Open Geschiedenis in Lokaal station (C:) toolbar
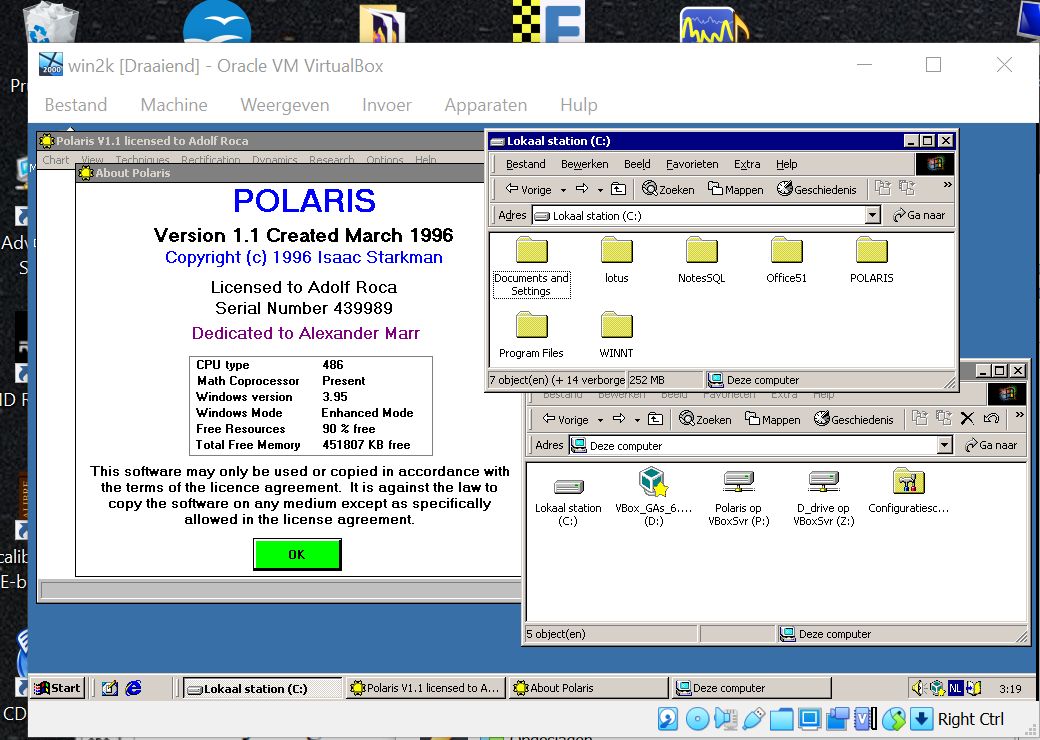 816,190
